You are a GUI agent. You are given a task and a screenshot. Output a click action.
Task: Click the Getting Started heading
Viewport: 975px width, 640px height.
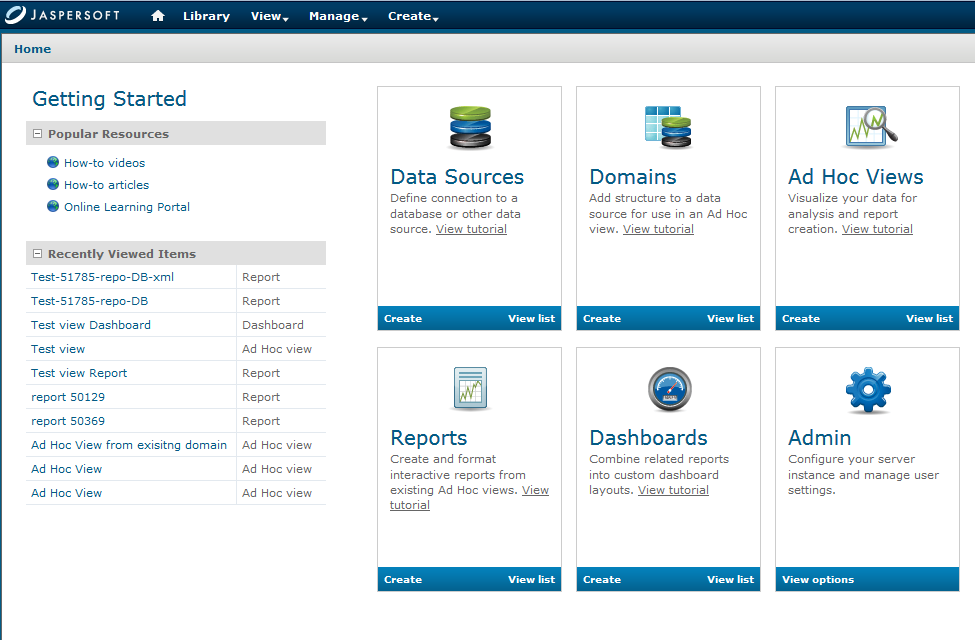[109, 99]
